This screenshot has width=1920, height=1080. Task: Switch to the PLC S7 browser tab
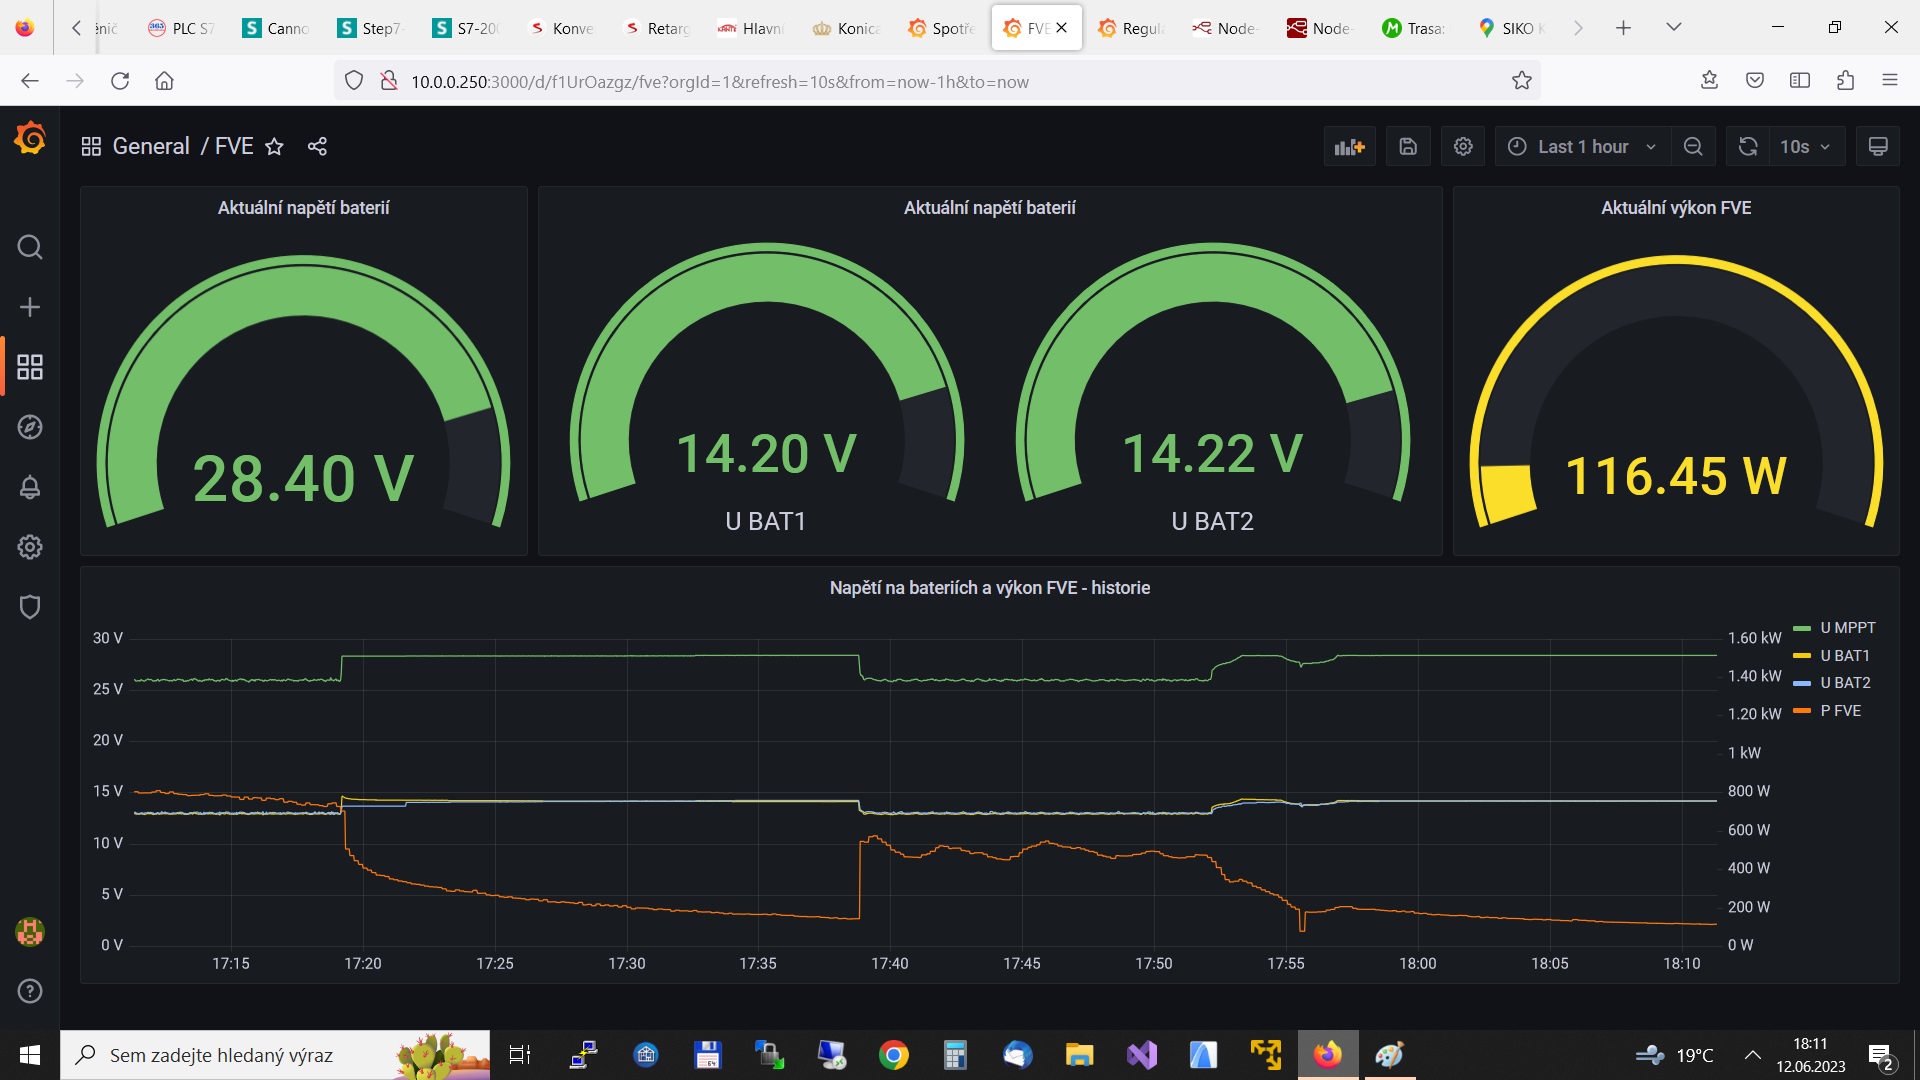[x=182, y=28]
